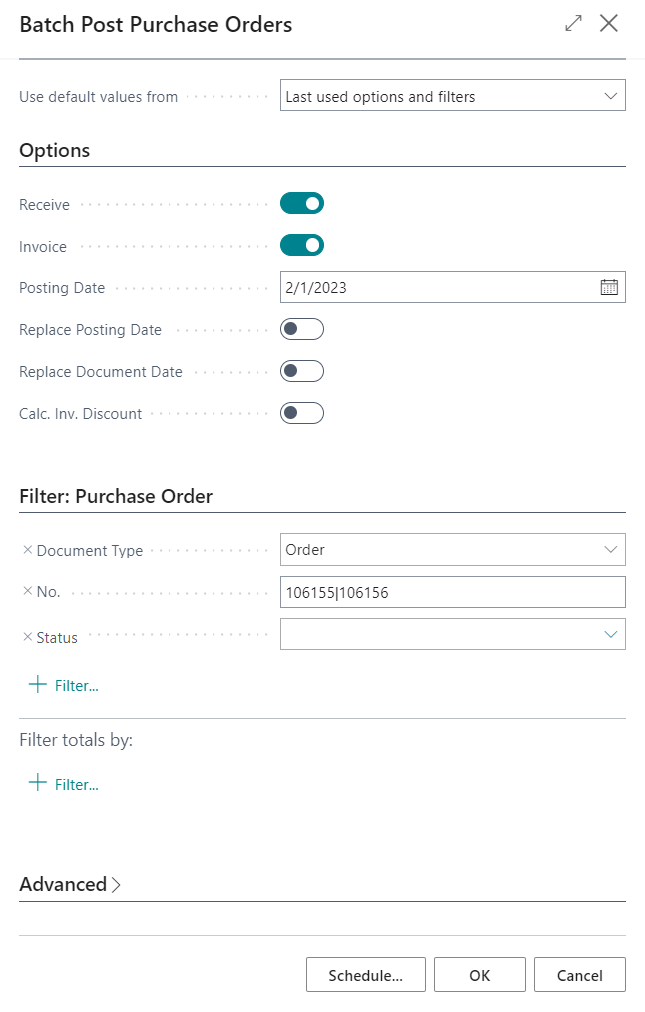
Task: Enable Calc. Inv. Discount
Action: pyautogui.click(x=302, y=413)
